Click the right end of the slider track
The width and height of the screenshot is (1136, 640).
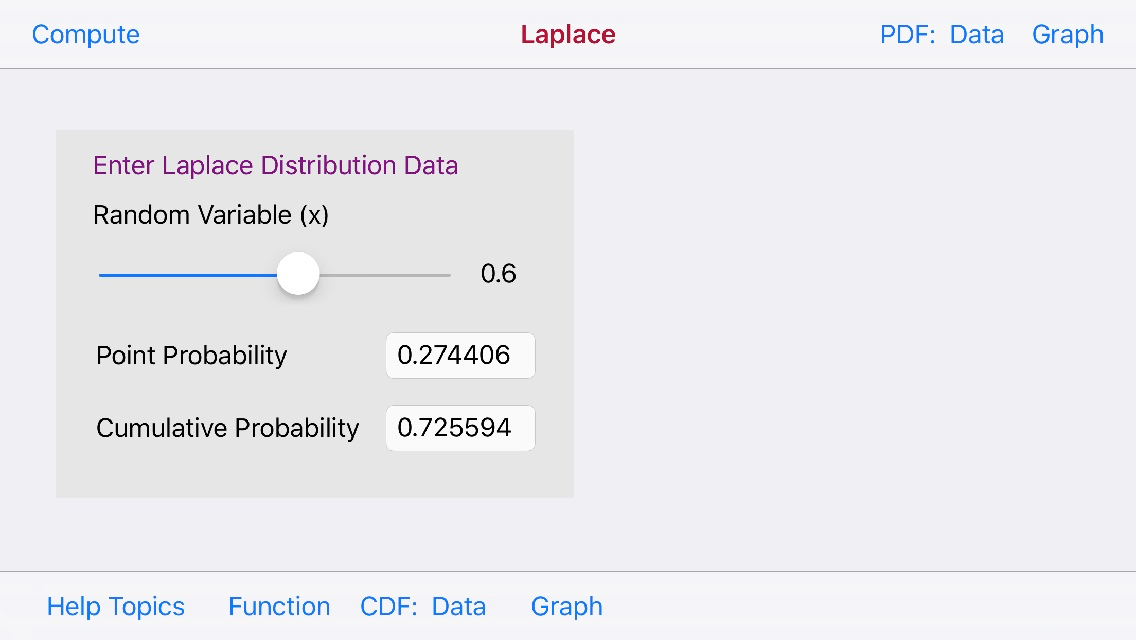point(447,273)
